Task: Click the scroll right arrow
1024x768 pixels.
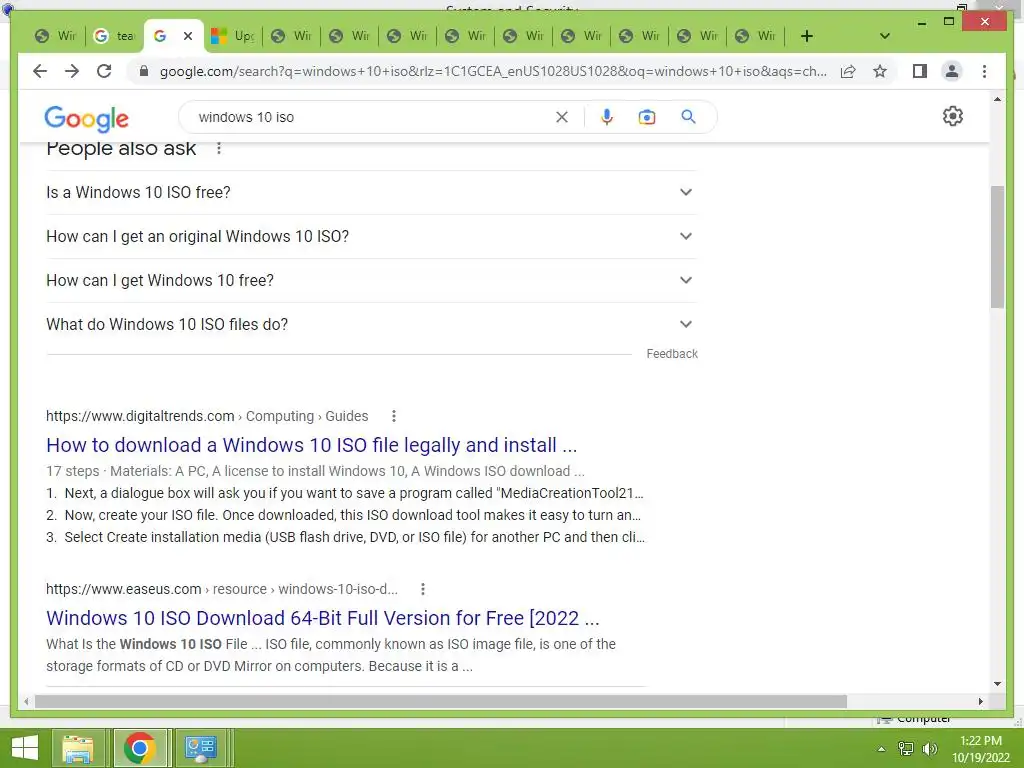Action: pos(980,701)
